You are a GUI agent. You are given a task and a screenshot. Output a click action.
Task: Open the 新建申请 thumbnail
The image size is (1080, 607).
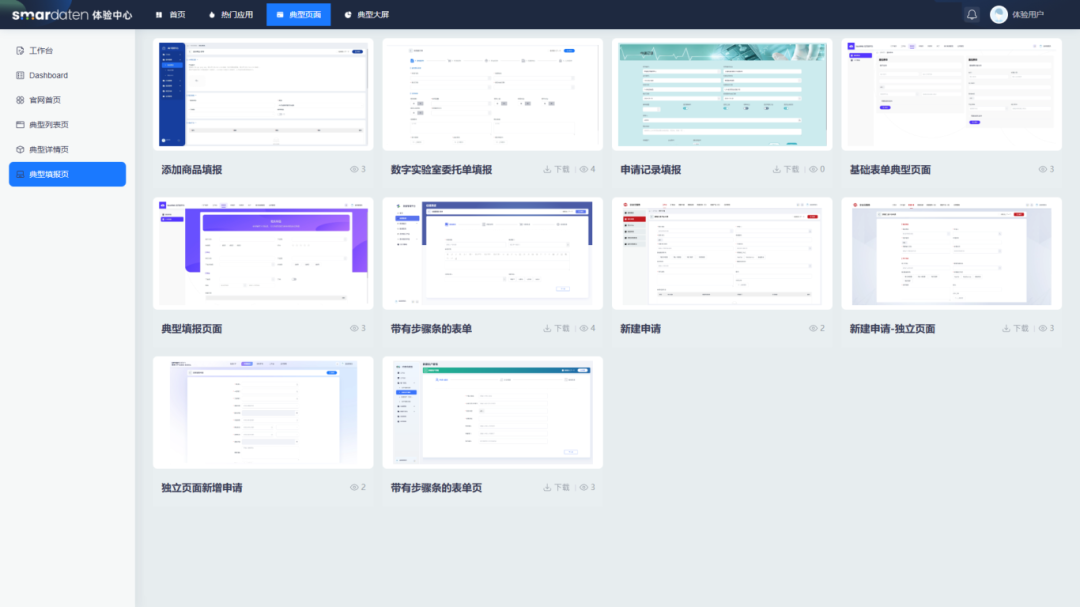point(722,254)
